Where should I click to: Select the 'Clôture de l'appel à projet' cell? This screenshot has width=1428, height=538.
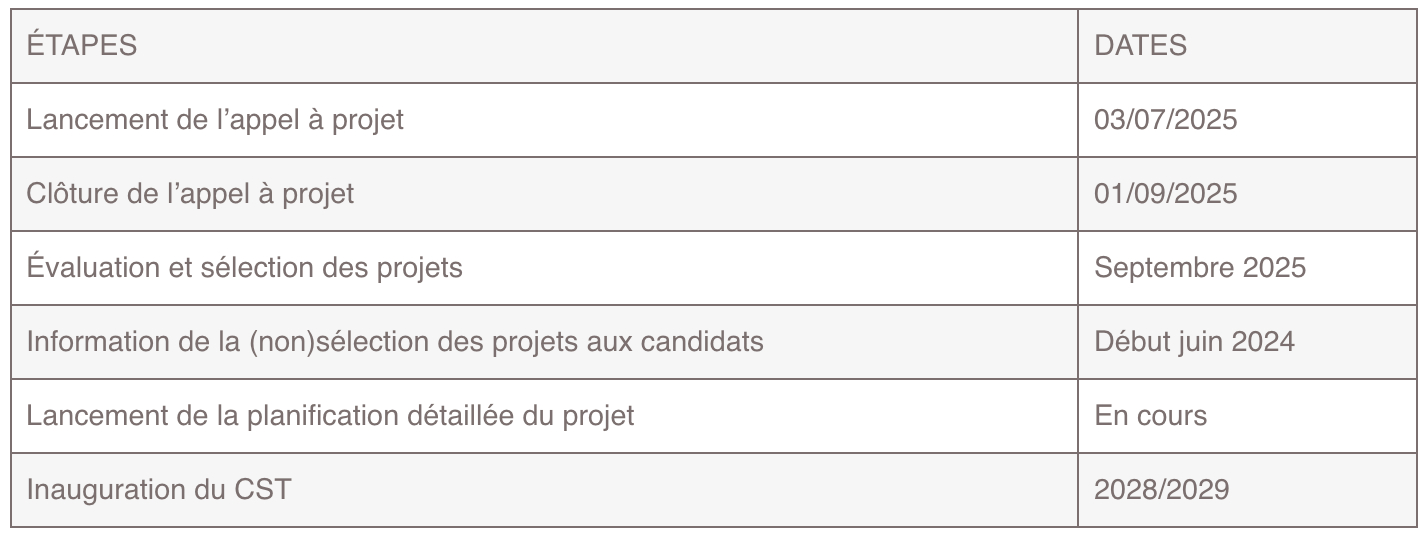click(190, 194)
